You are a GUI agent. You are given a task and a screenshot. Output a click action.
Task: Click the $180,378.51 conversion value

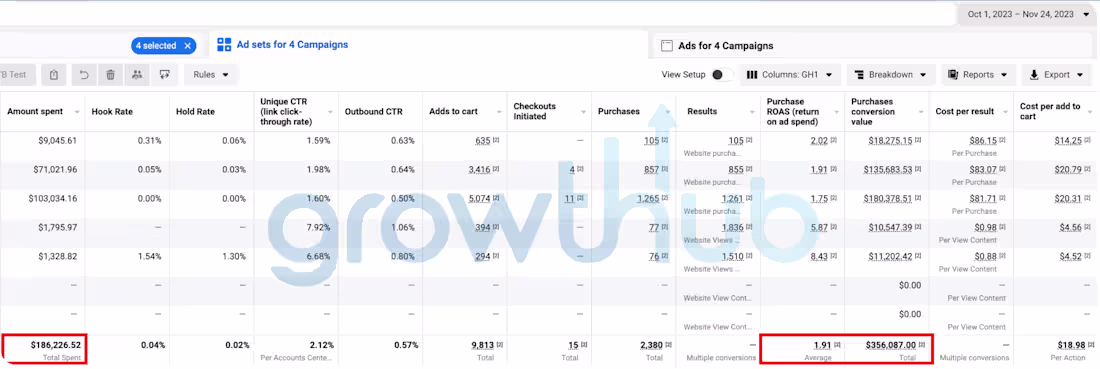click(x=887, y=199)
